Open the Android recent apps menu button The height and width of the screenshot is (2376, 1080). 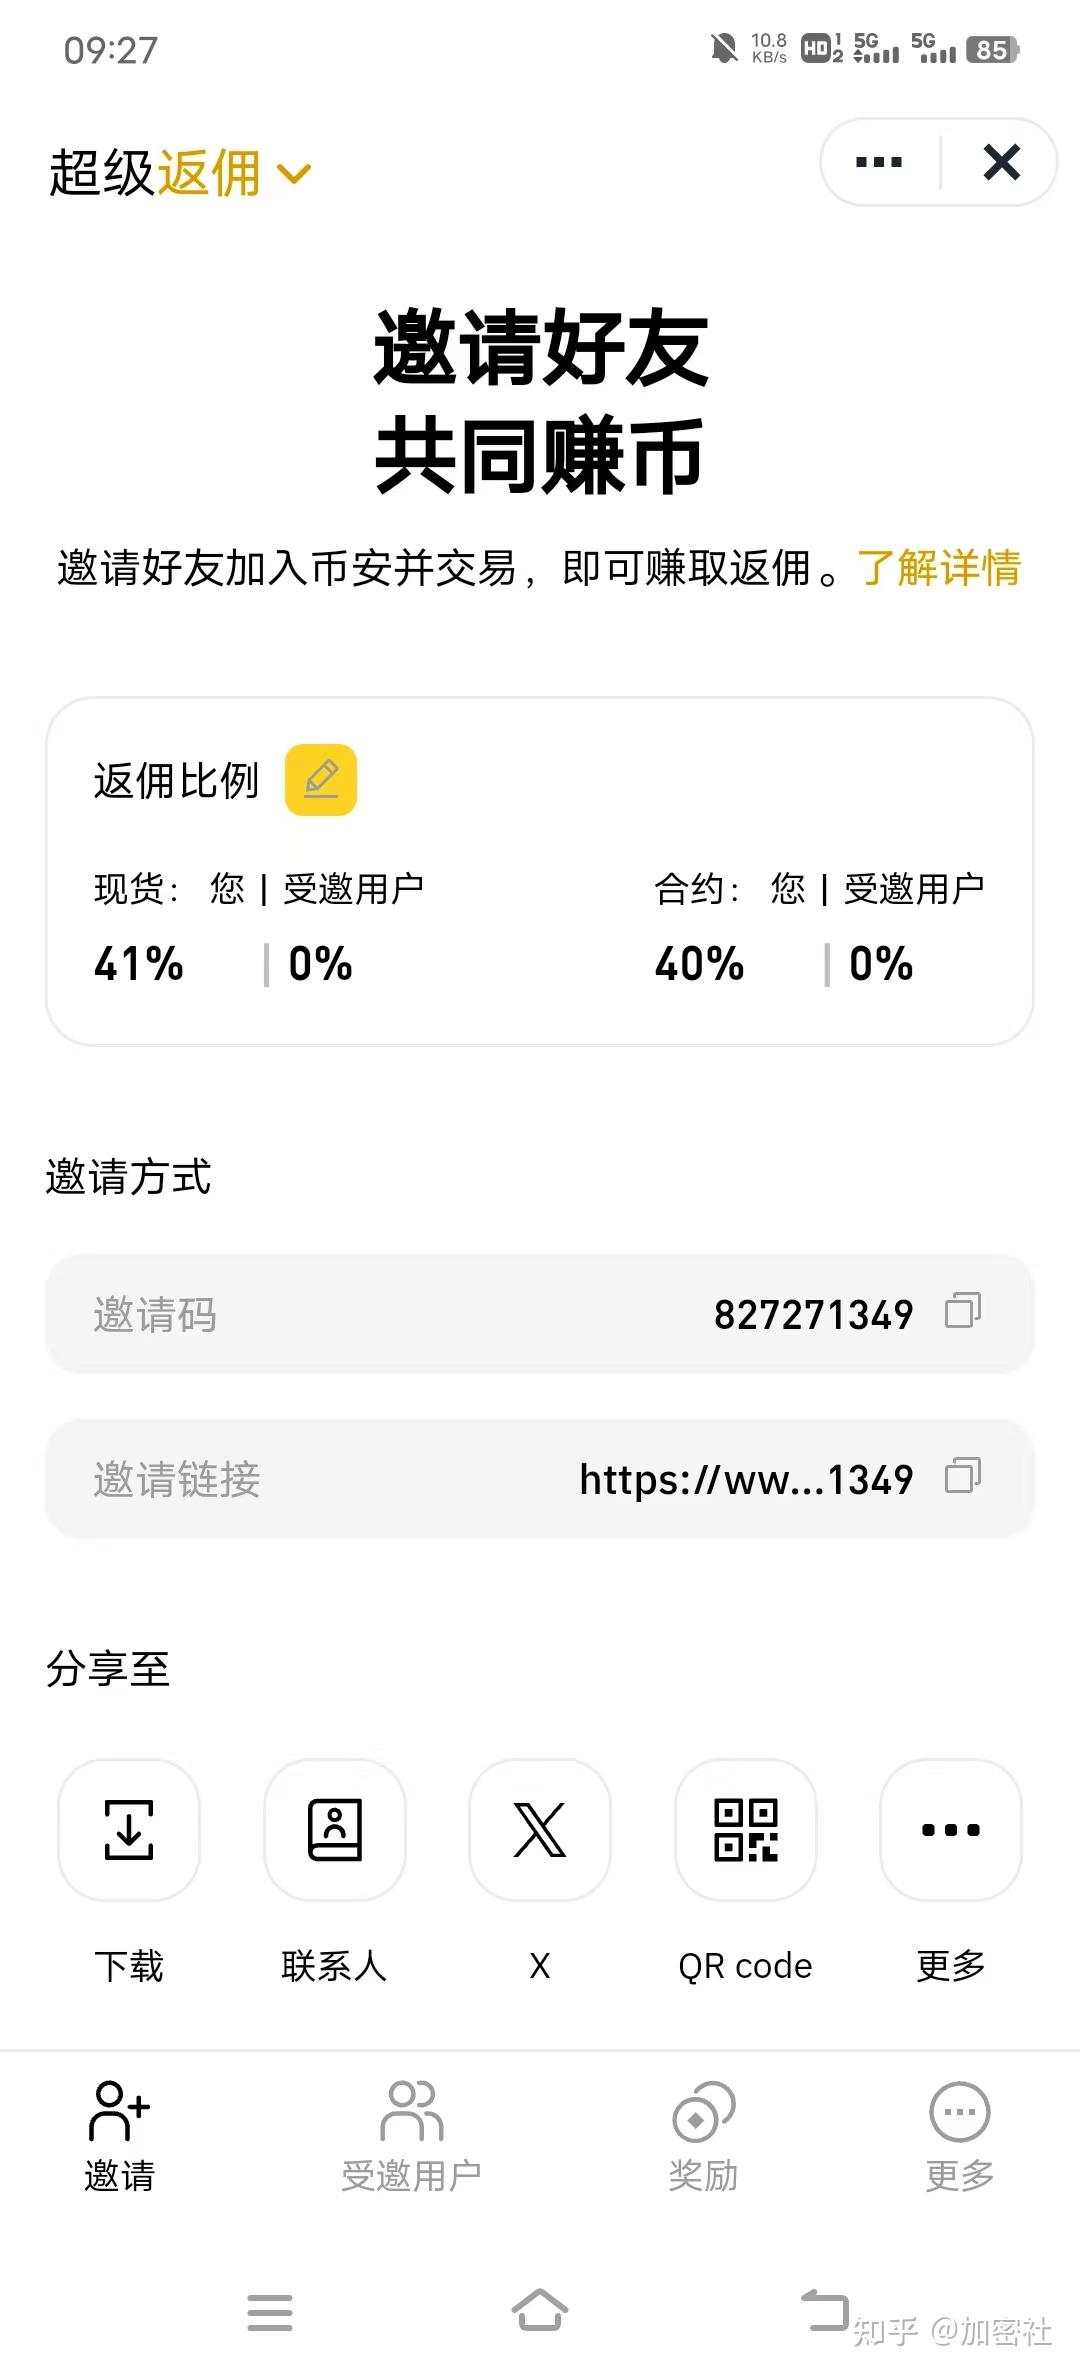click(x=270, y=2312)
